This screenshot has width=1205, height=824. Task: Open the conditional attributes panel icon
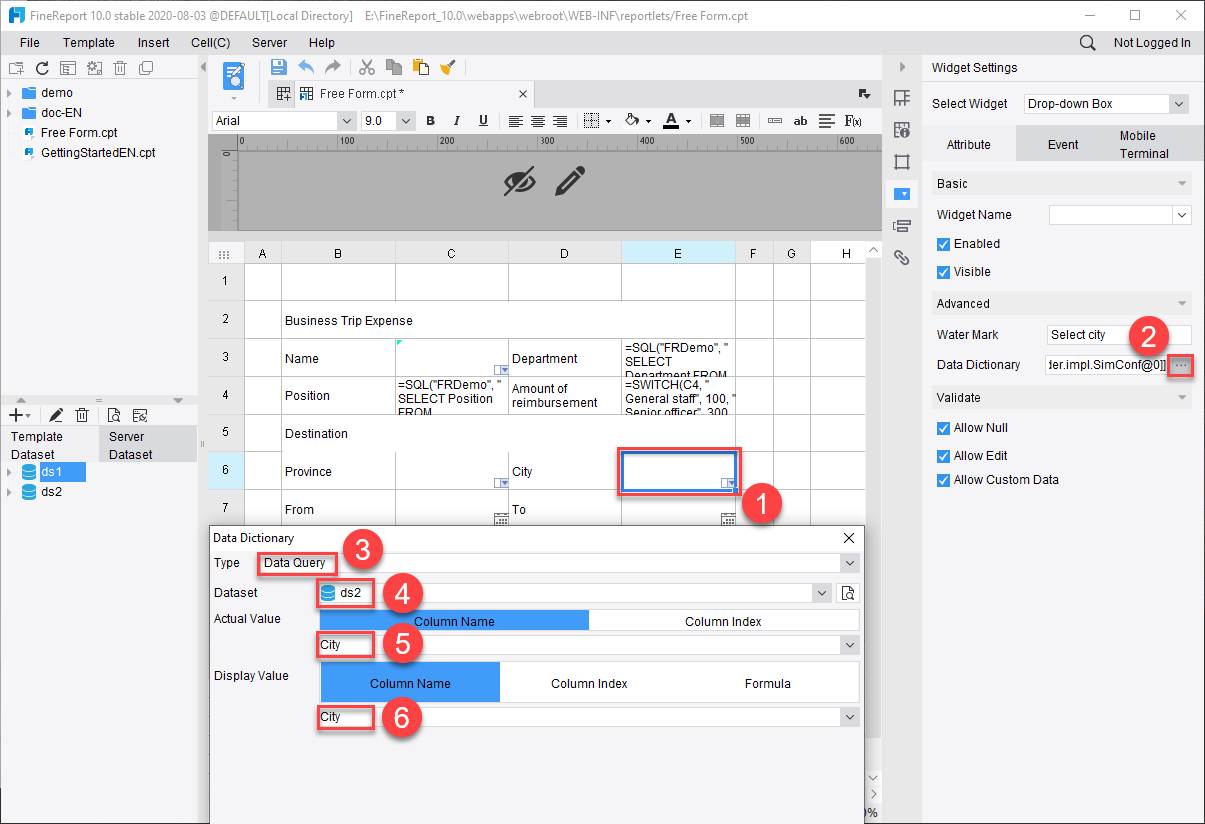click(x=902, y=226)
